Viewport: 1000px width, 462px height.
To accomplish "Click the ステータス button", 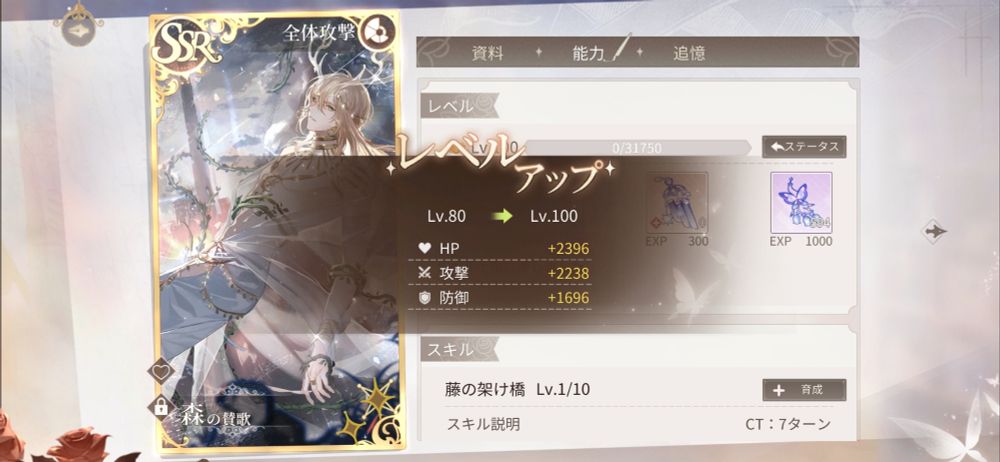I will pos(804,147).
